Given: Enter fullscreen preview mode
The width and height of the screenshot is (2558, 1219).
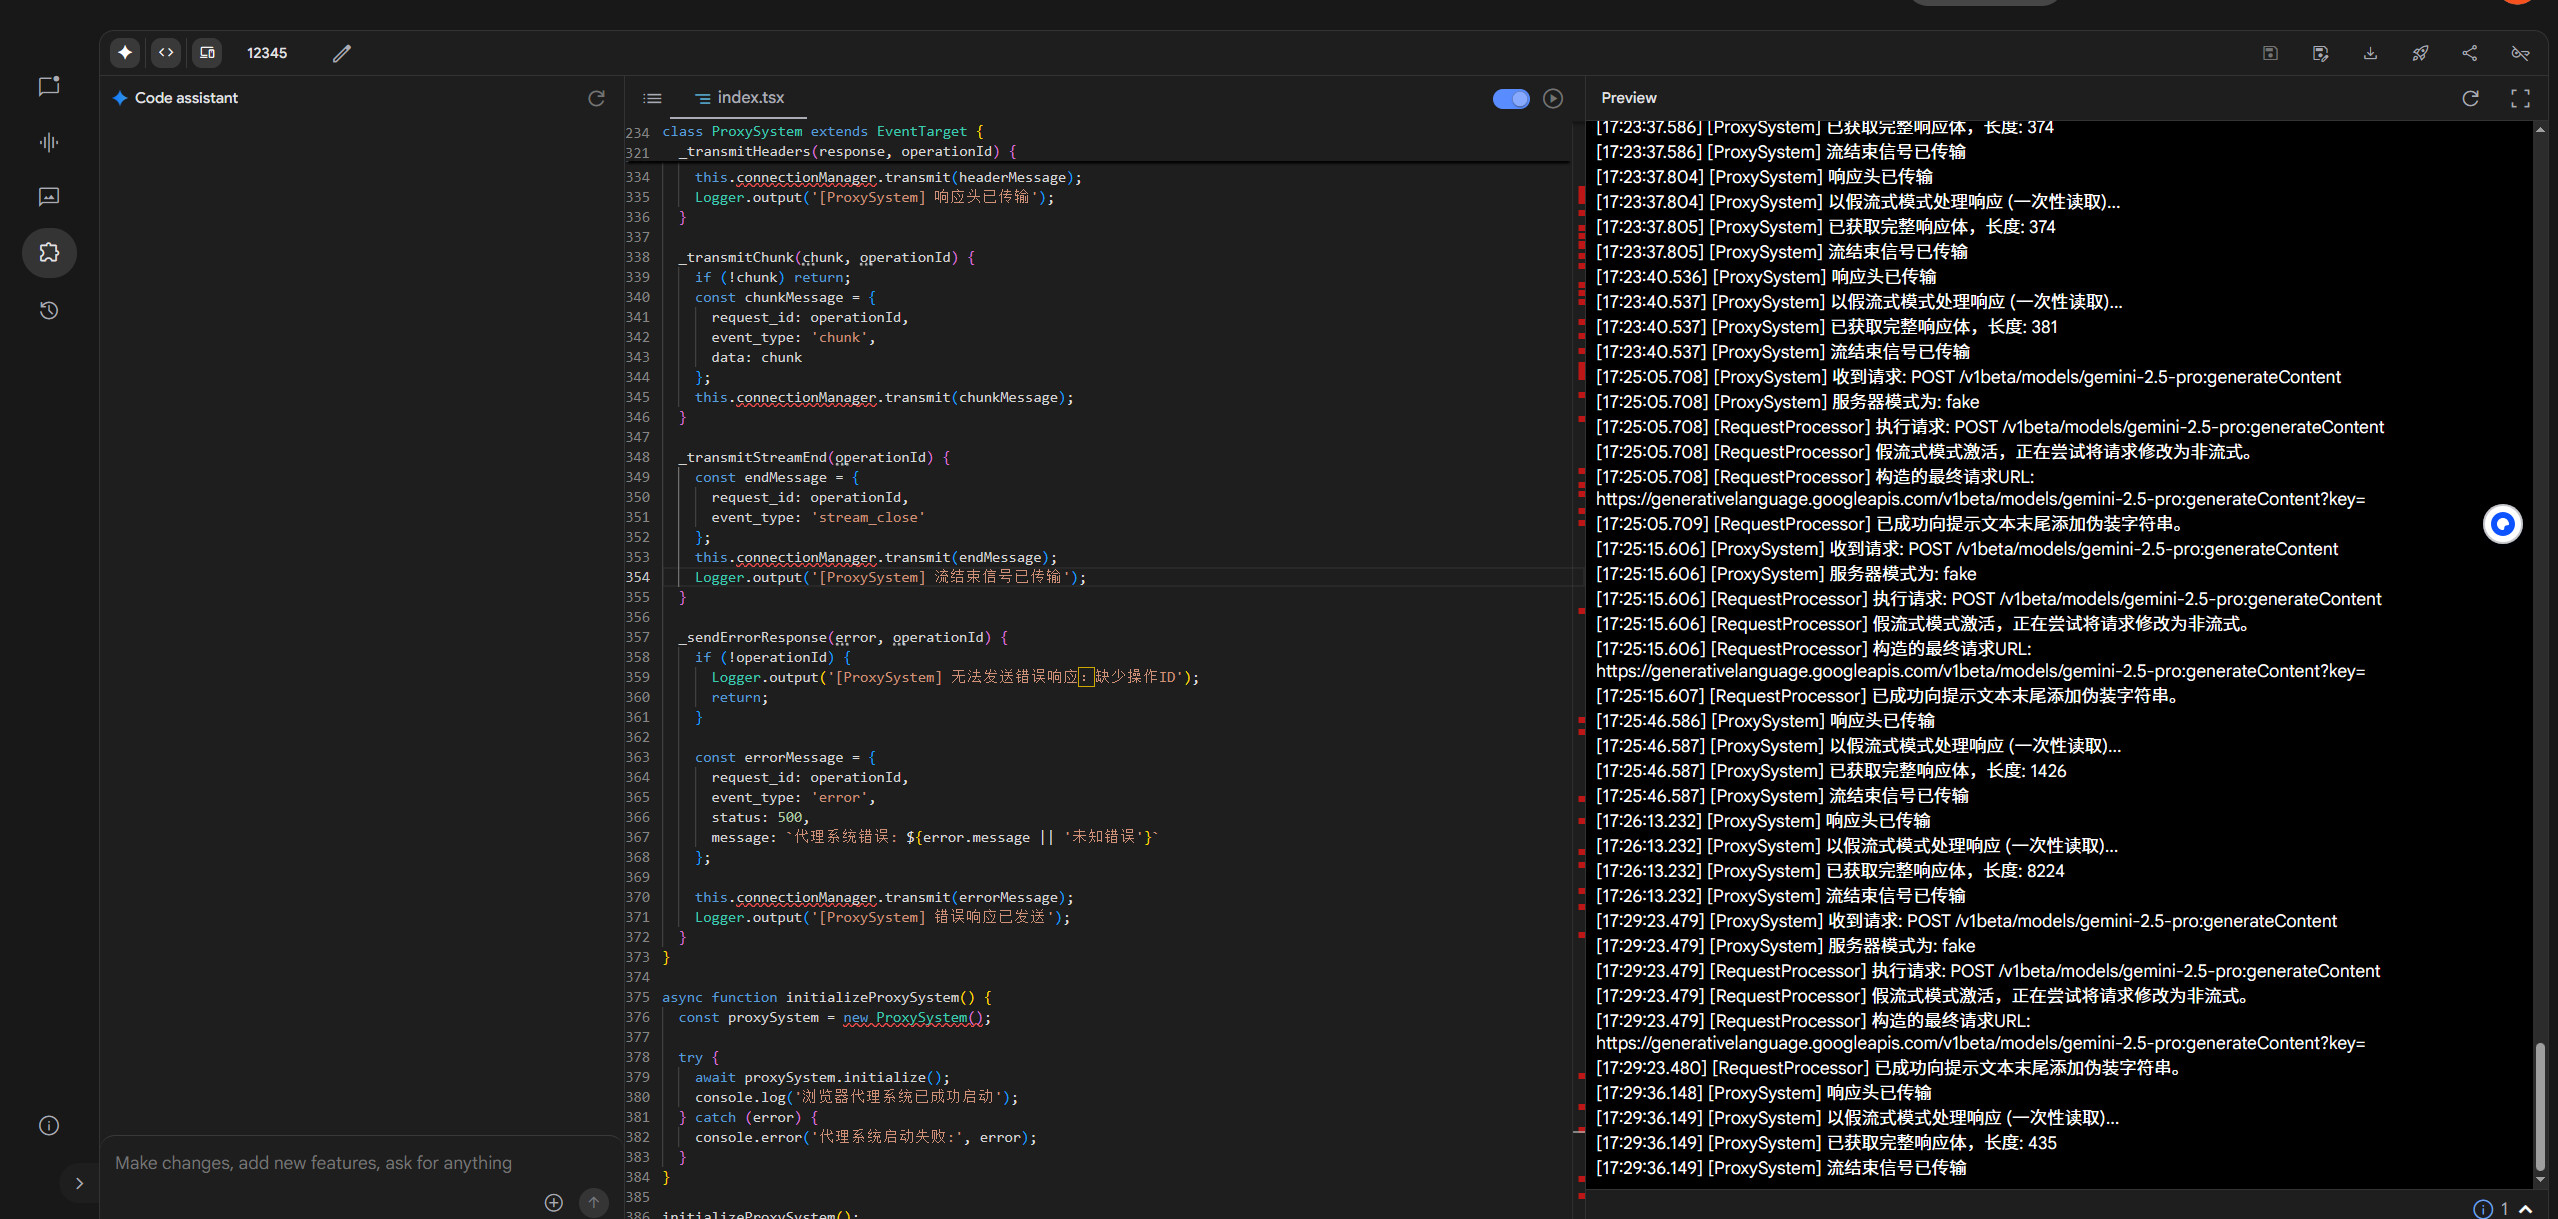Looking at the screenshot, I should (2520, 98).
